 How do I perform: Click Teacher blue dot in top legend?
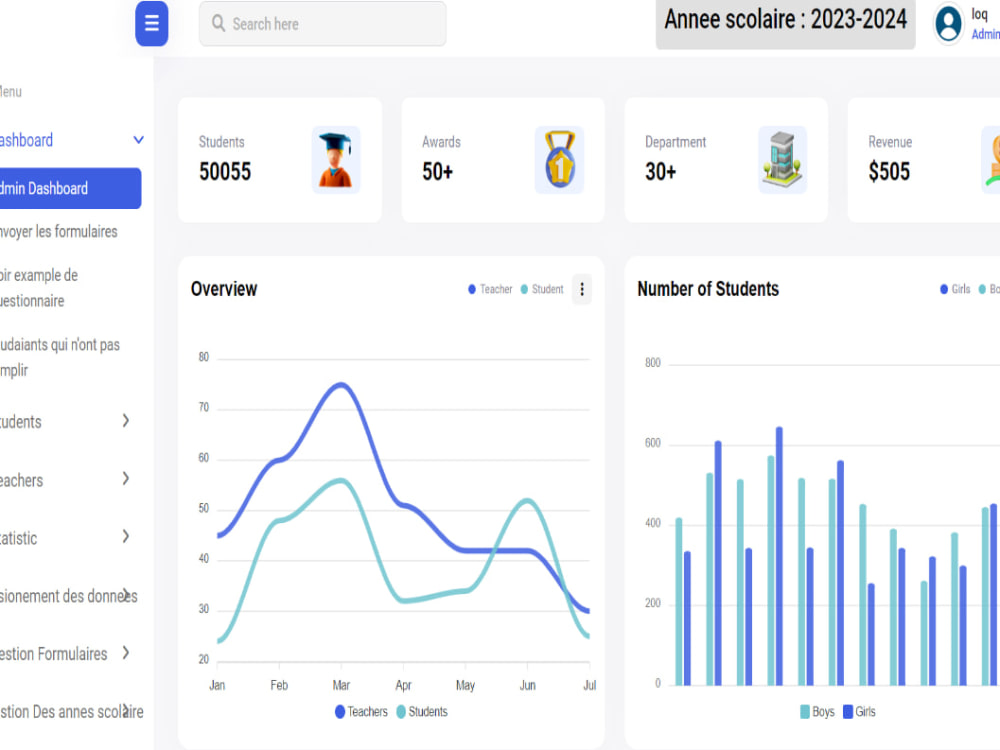coord(472,290)
